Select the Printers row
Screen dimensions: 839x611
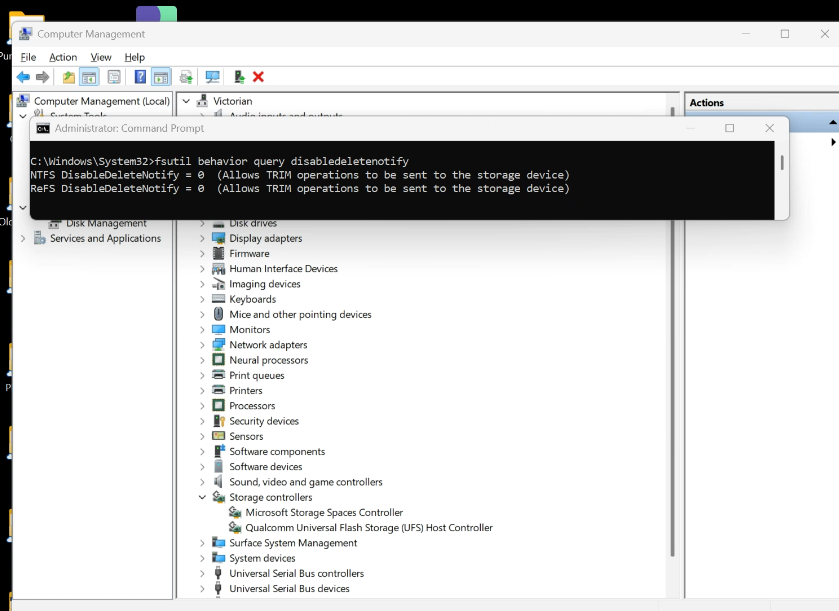[x=246, y=391]
